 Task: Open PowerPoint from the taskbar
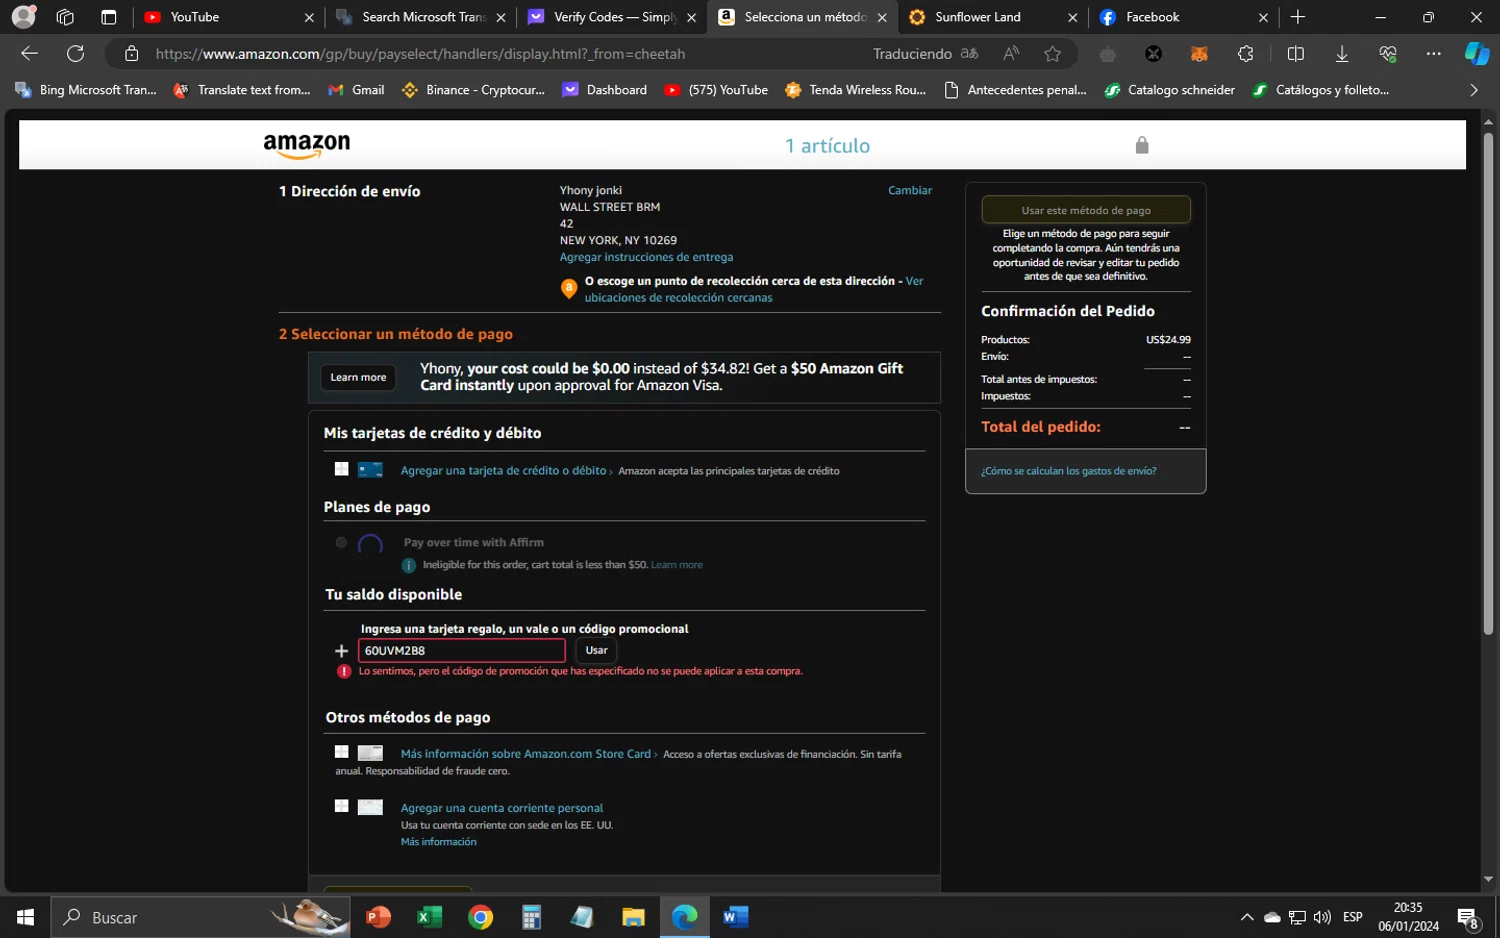tap(378, 917)
